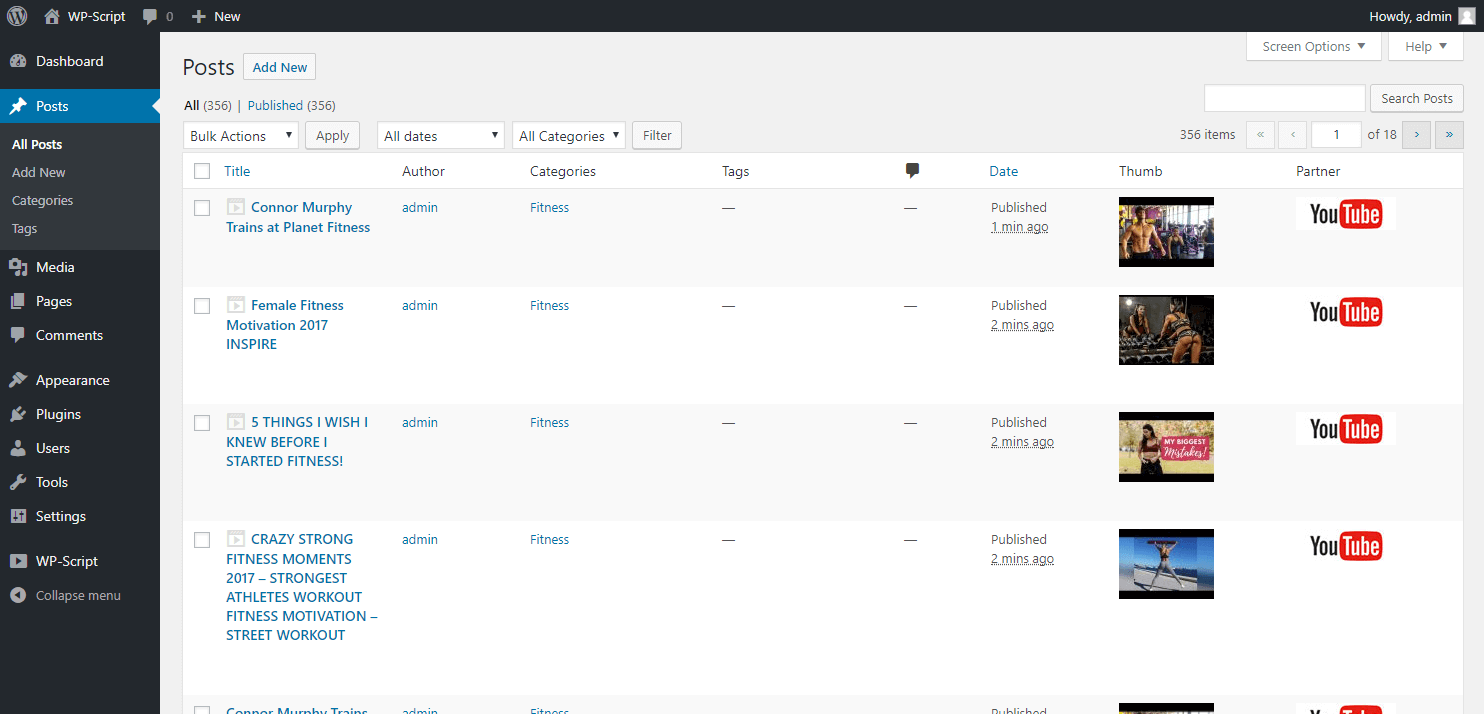Viewport: 1484px width, 714px height.
Task: Open the All Categories dropdown
Action: tap(569, 136)
